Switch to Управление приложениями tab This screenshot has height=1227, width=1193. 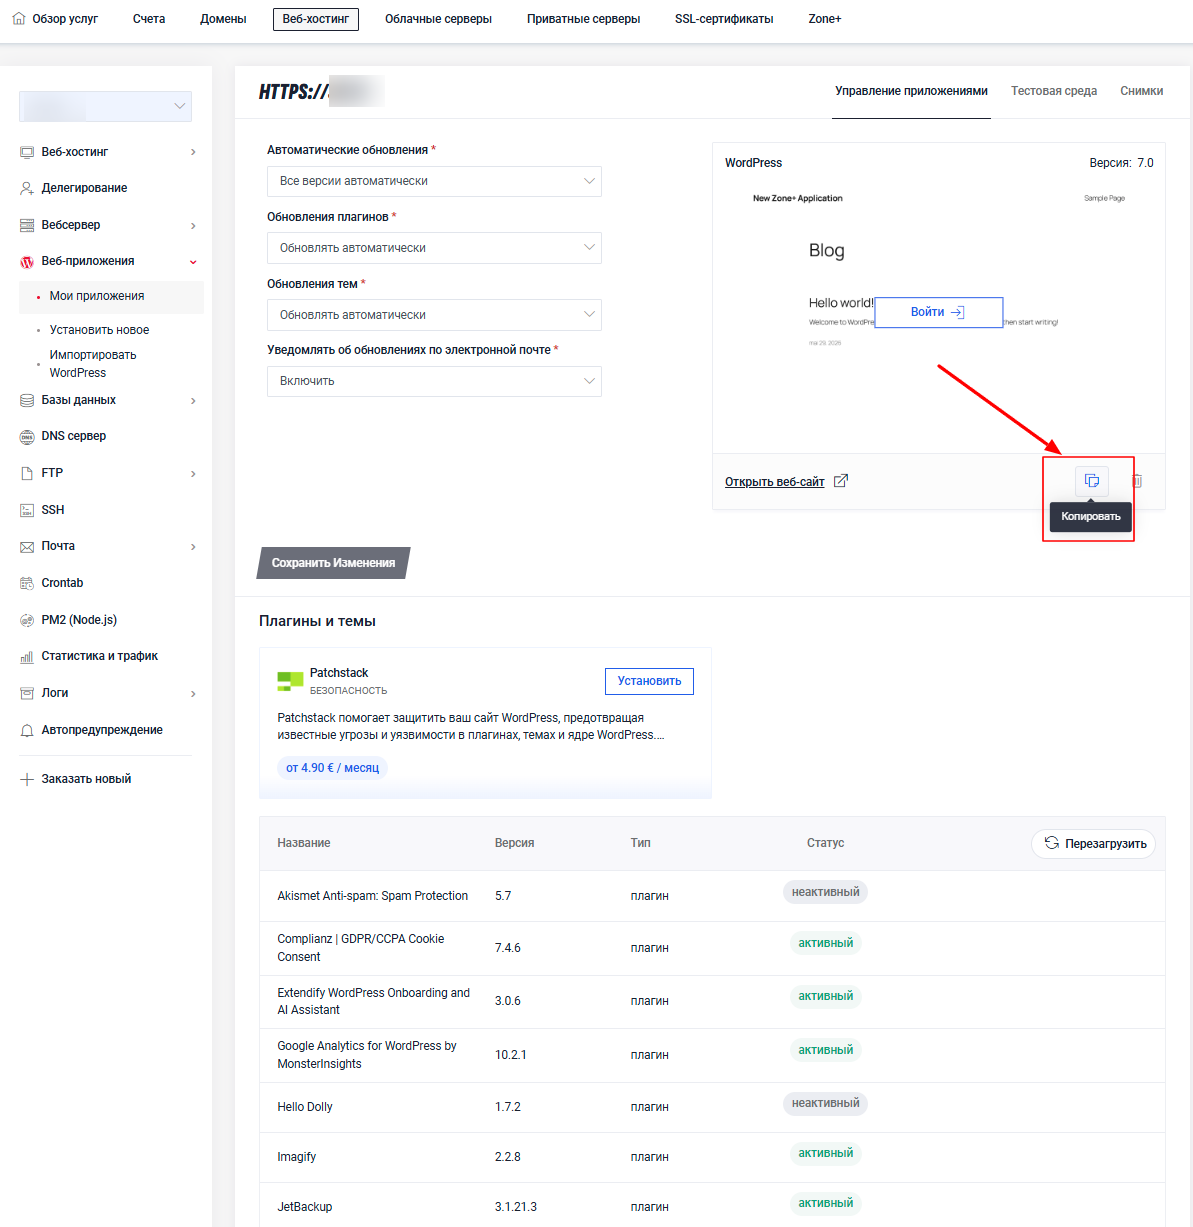tap(911, 91)
